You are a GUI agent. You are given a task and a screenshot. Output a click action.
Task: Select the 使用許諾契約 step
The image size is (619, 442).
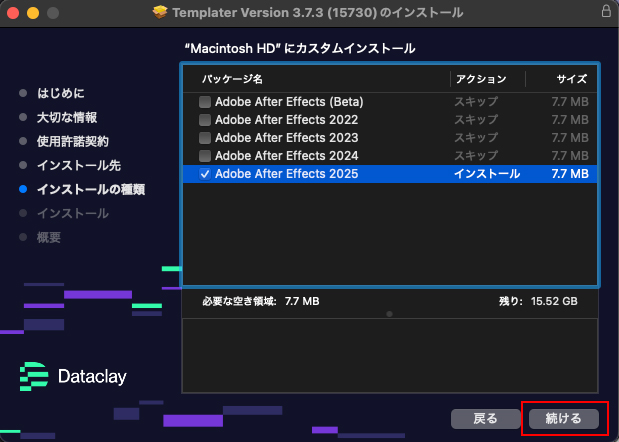coord(72,141)
